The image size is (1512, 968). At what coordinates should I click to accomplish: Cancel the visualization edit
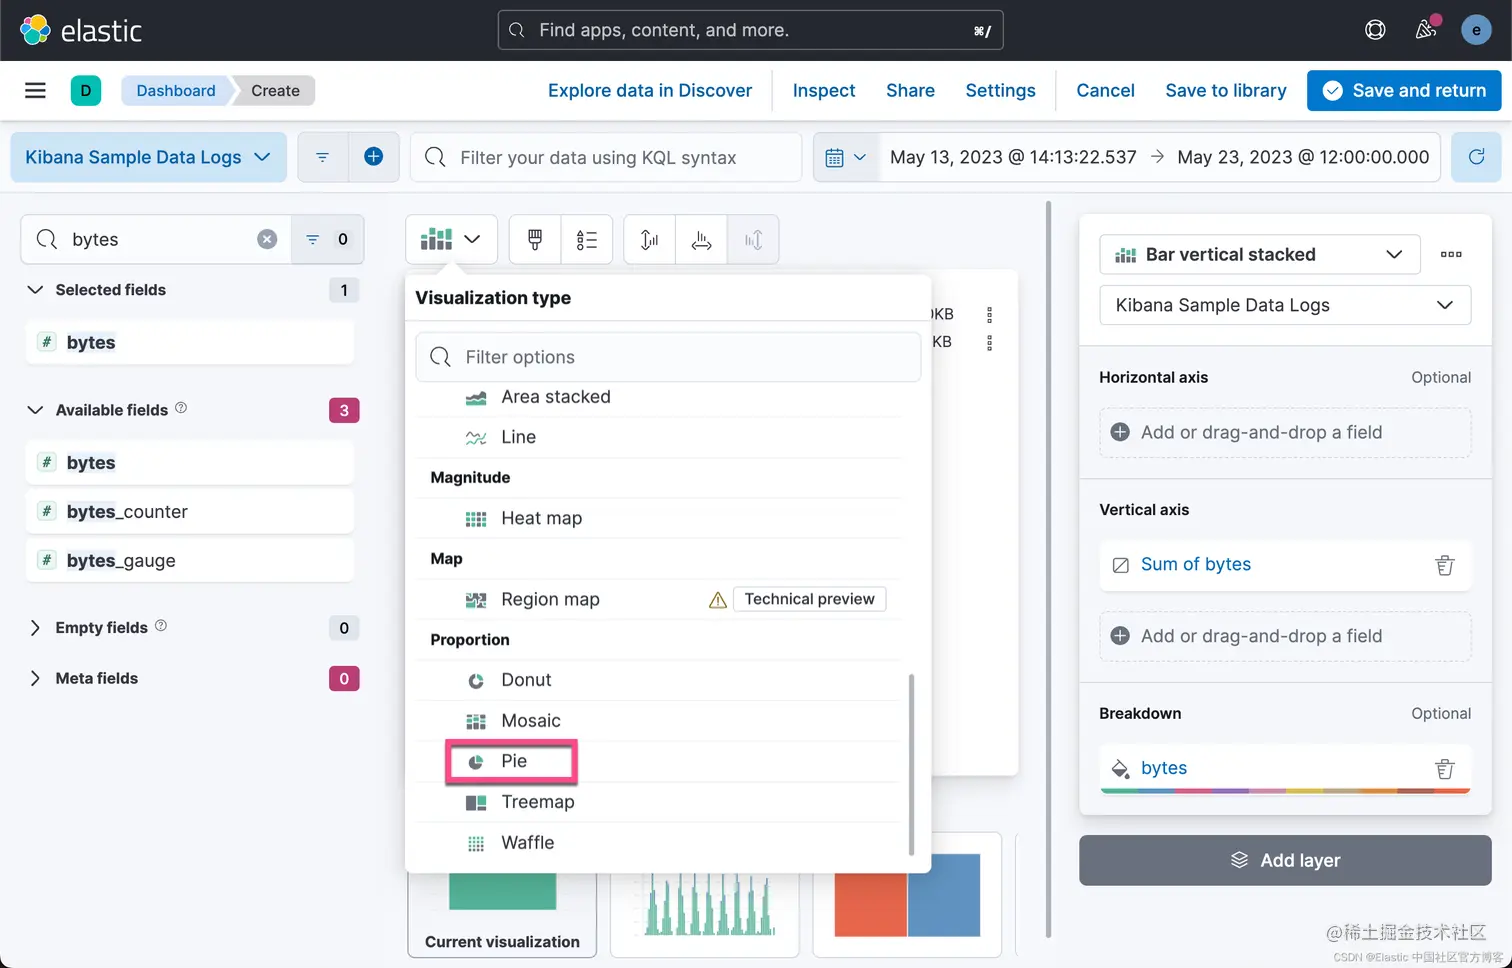[1105, 91]
